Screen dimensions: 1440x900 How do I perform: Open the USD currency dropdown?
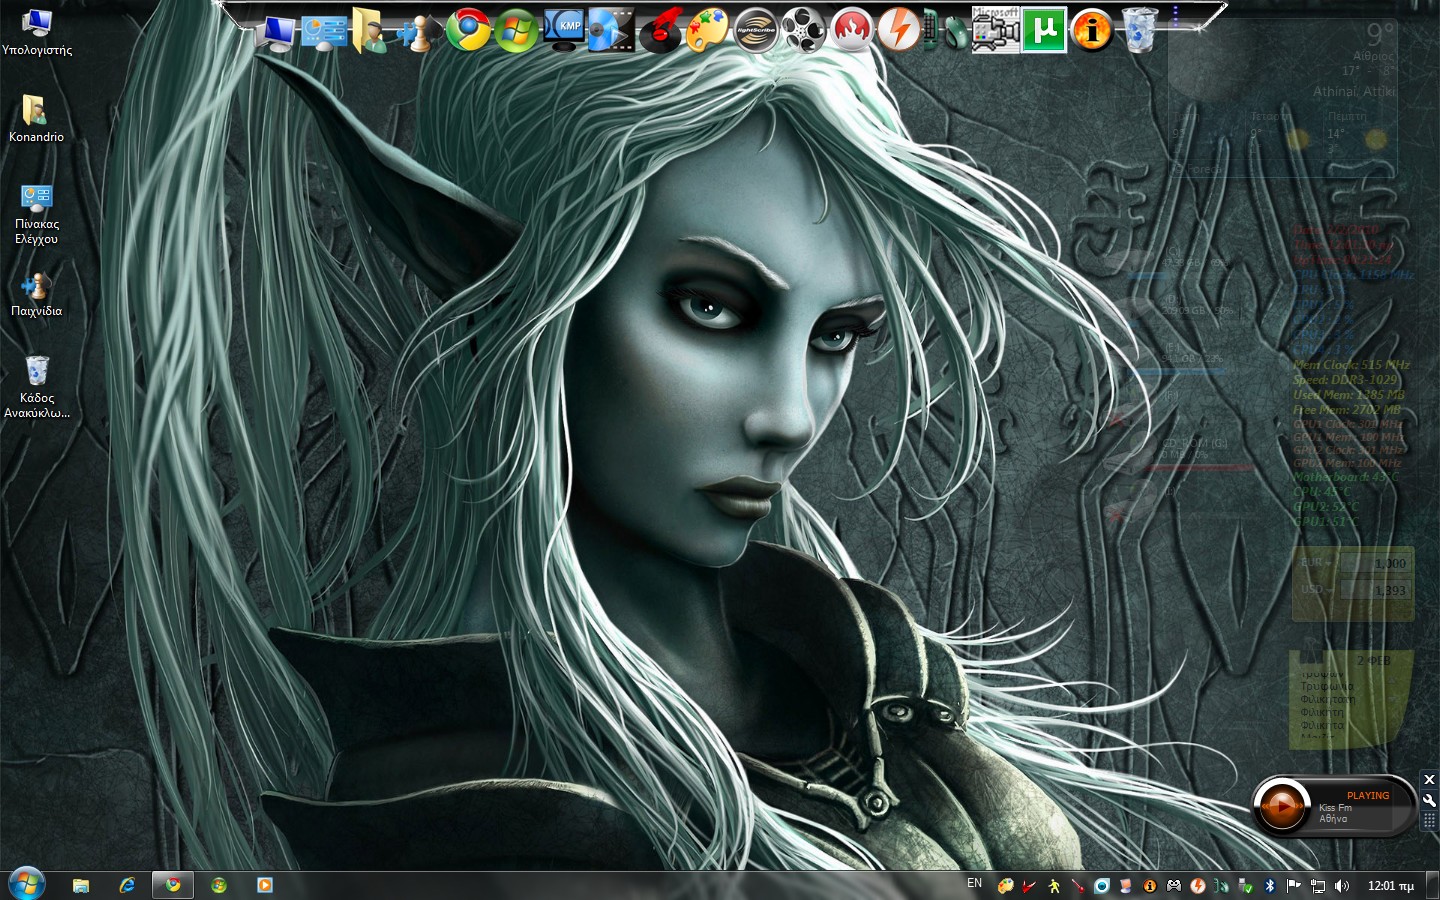[x=1316, y=590]
